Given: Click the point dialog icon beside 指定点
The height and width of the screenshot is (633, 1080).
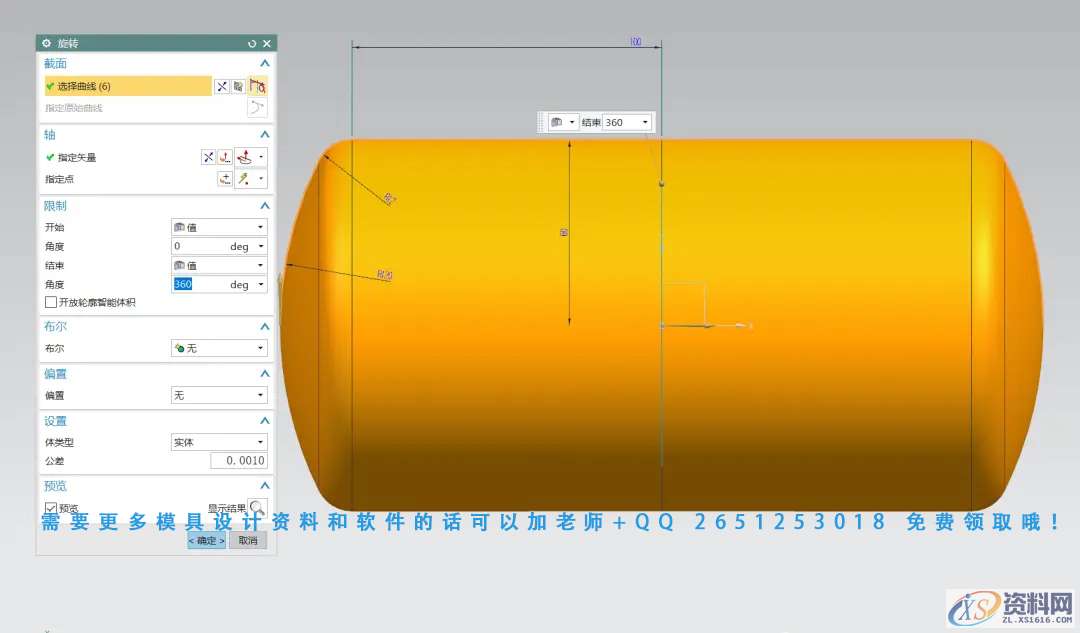Looking at the screenshot, I should (x=225, y=179).
